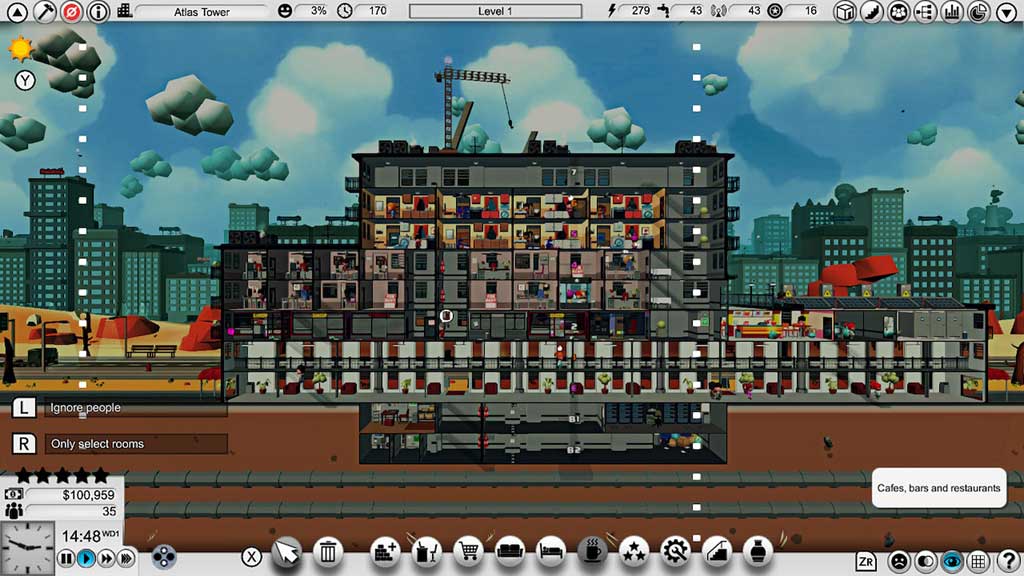Open the hammer build tools icon
This screenshot has height=576, width=1024.
click(x=44, y=12)
